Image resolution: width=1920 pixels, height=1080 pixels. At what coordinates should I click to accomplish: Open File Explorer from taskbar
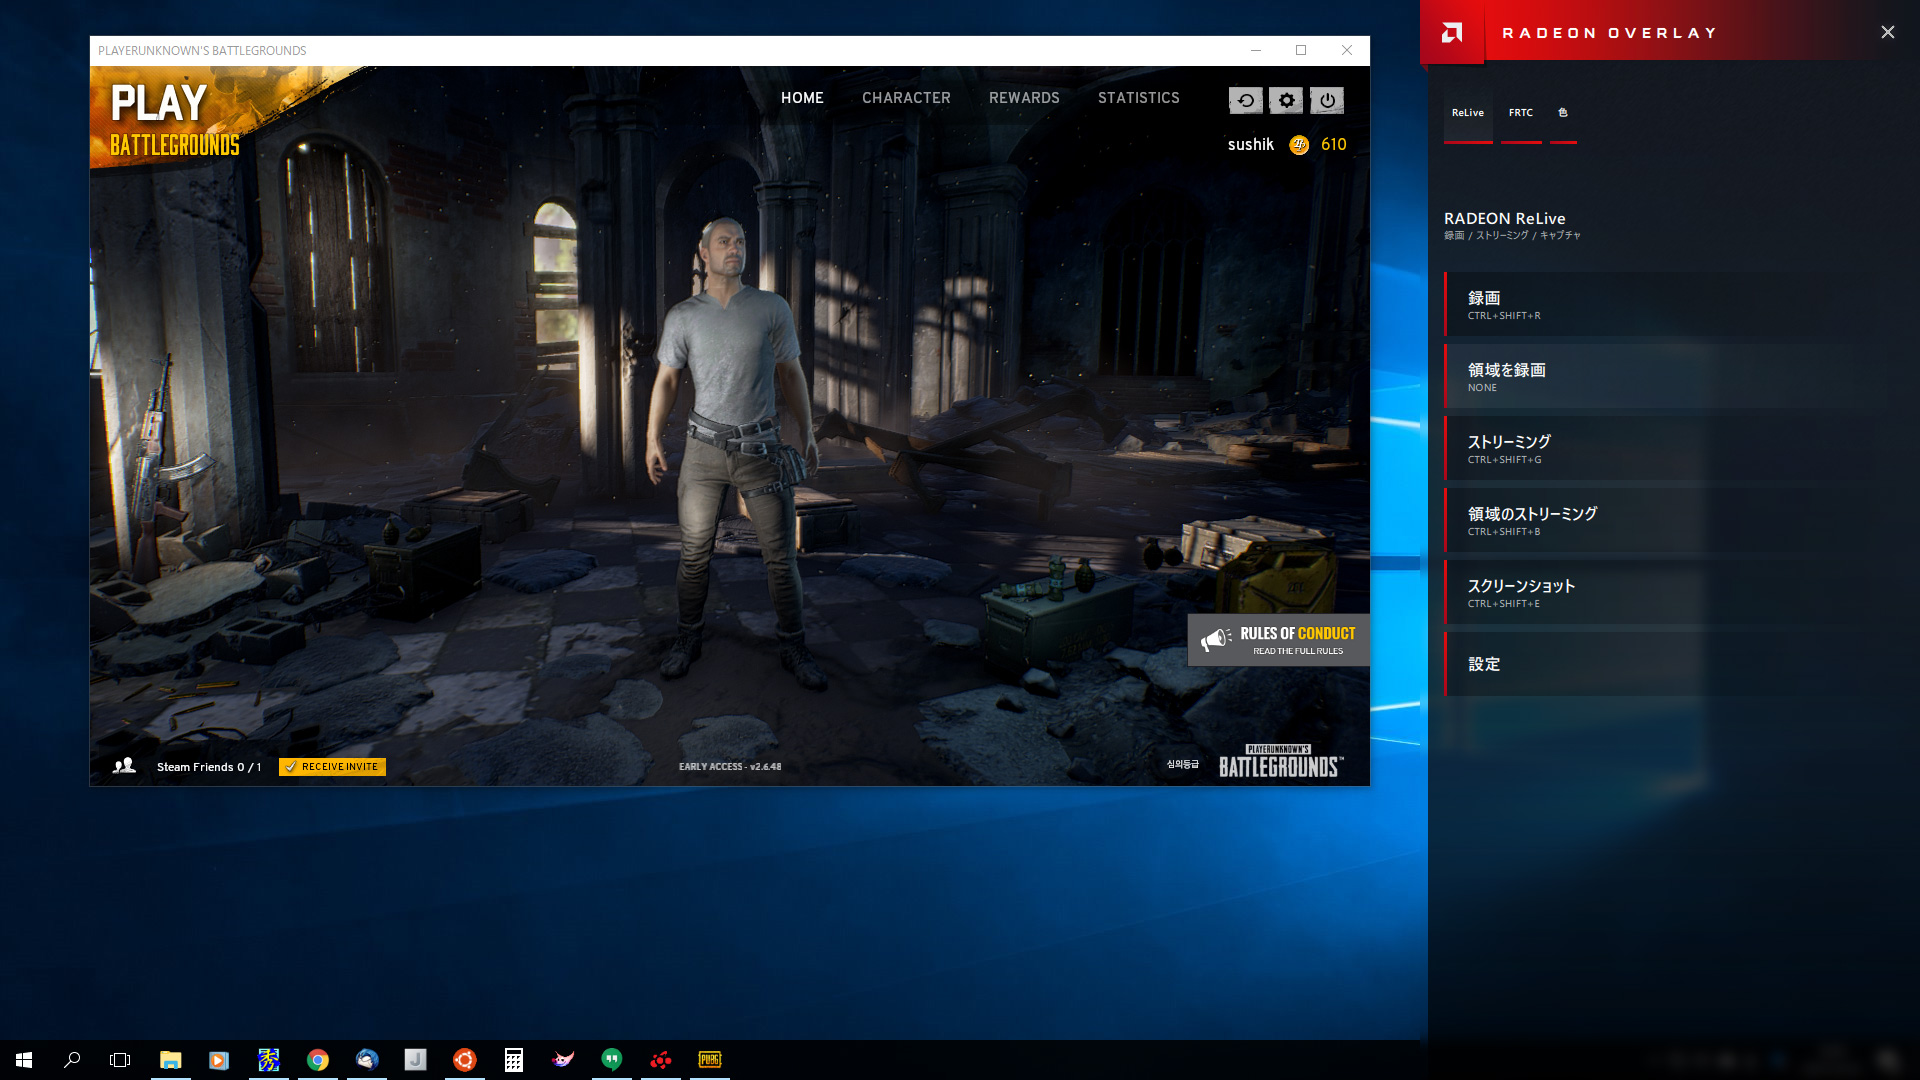tap(171, 1060)
